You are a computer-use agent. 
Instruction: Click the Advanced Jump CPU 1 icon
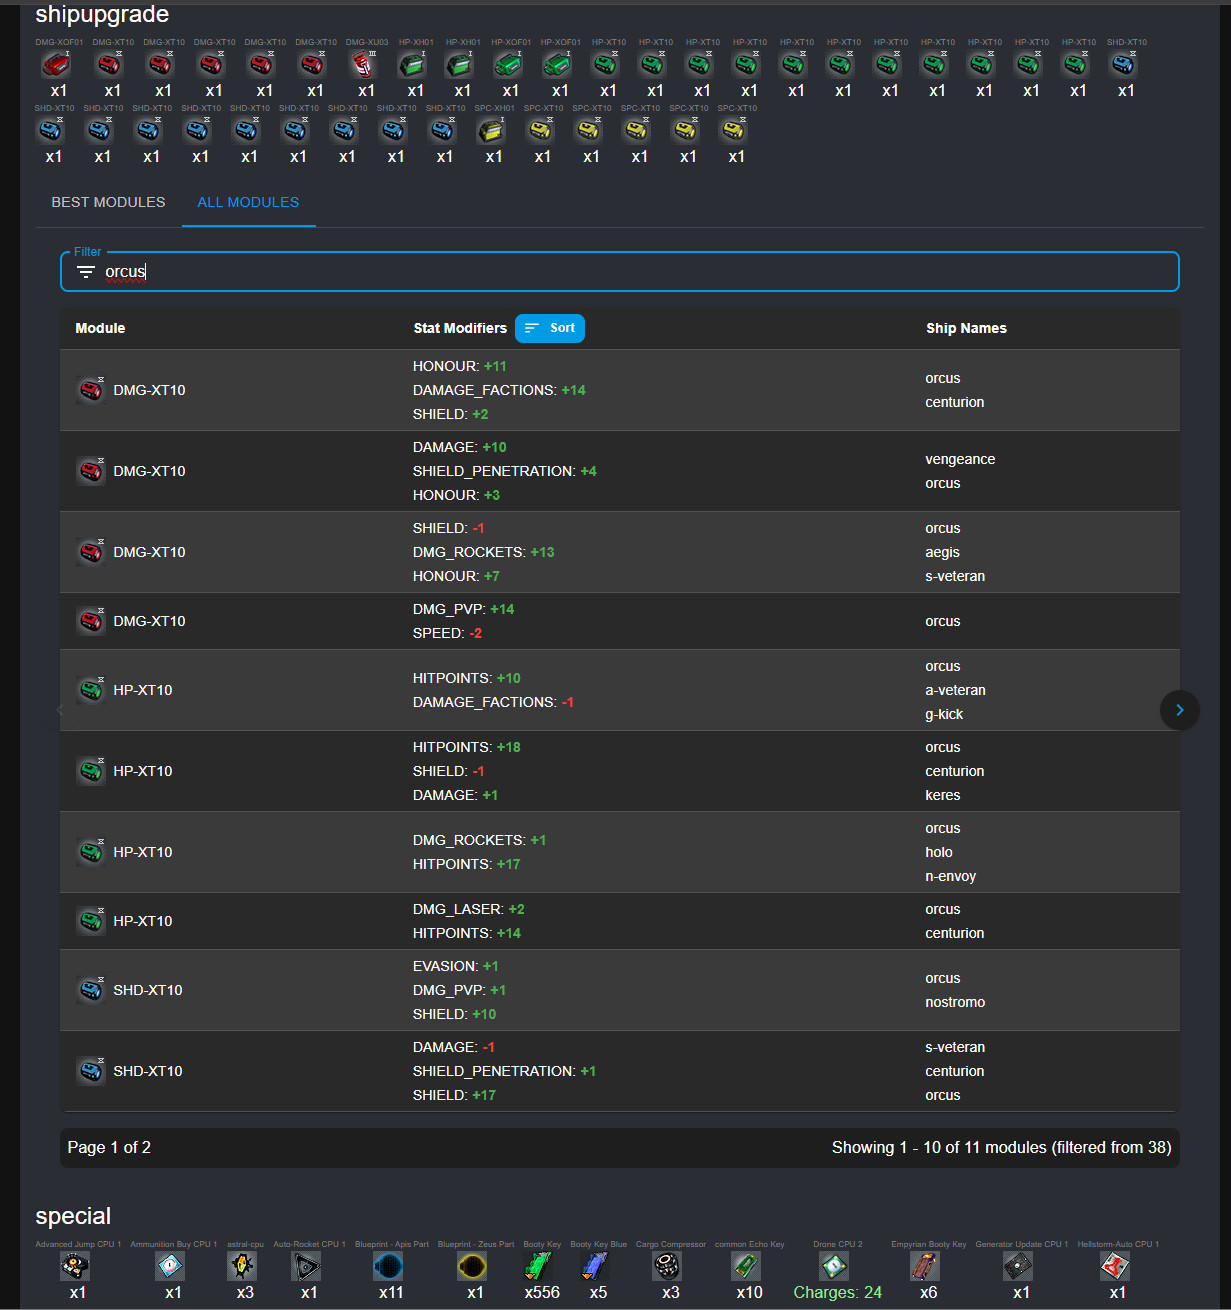pos(75,1266)
